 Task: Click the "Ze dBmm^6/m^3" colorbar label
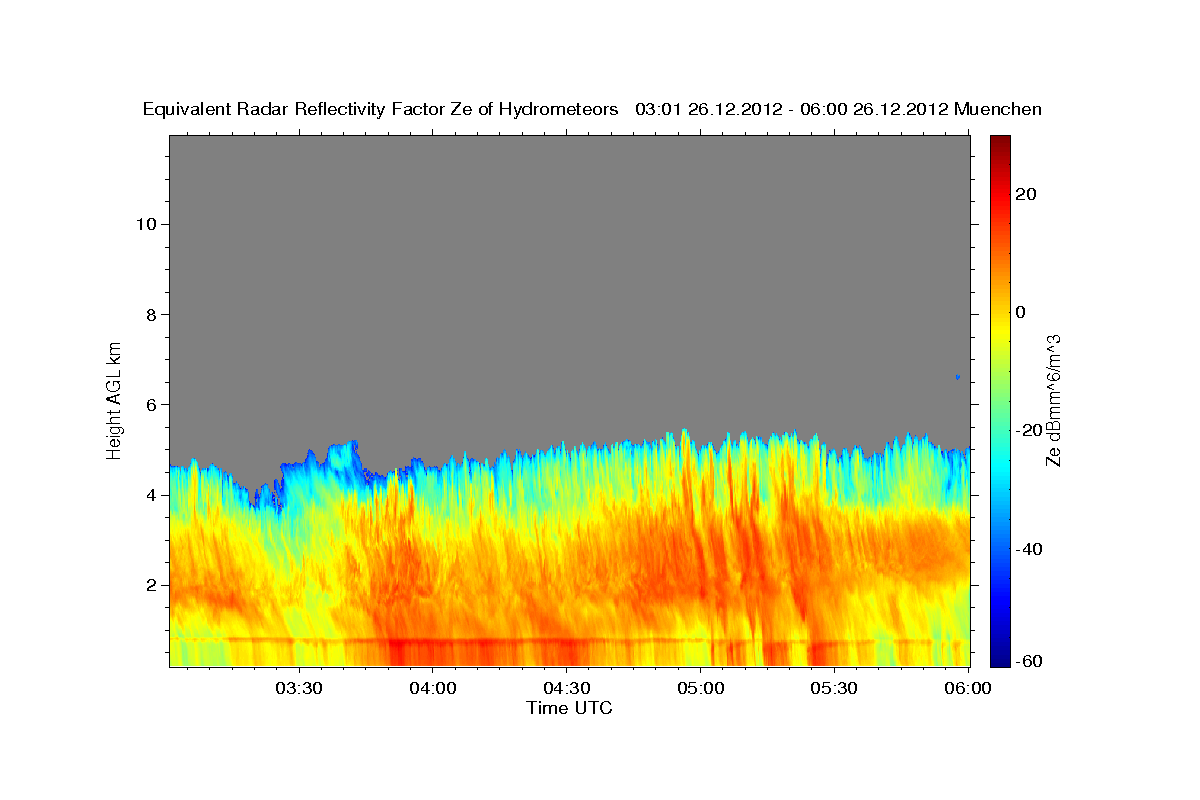click(x=1053, y=400)
